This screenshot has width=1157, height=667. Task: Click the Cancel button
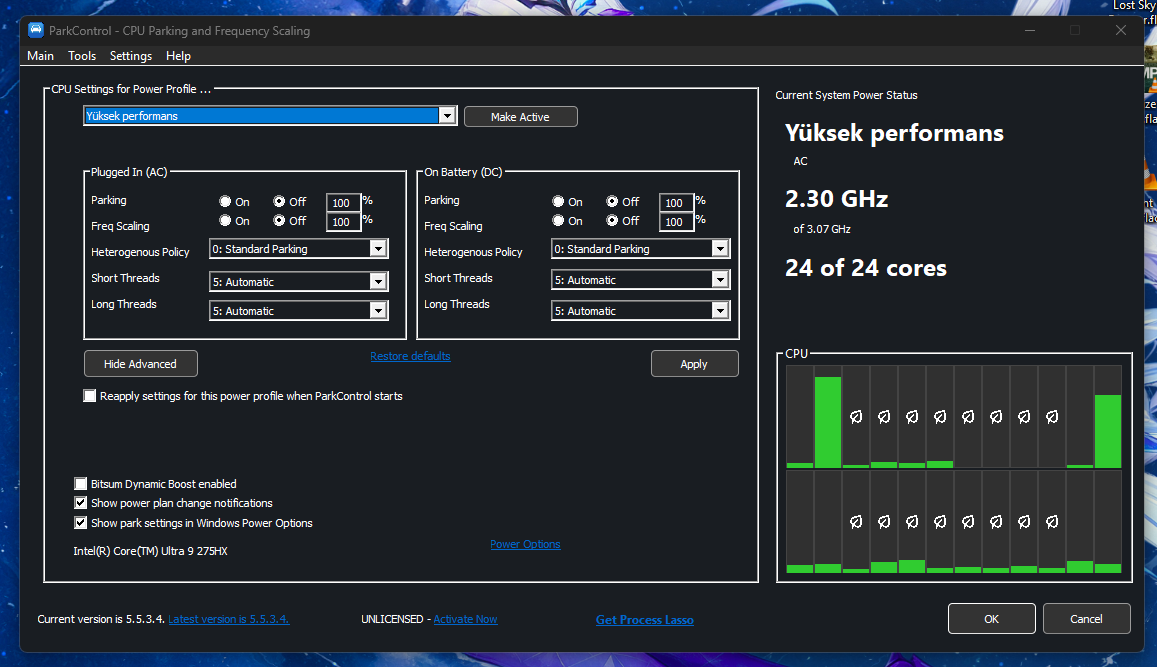coord(1086,618)
